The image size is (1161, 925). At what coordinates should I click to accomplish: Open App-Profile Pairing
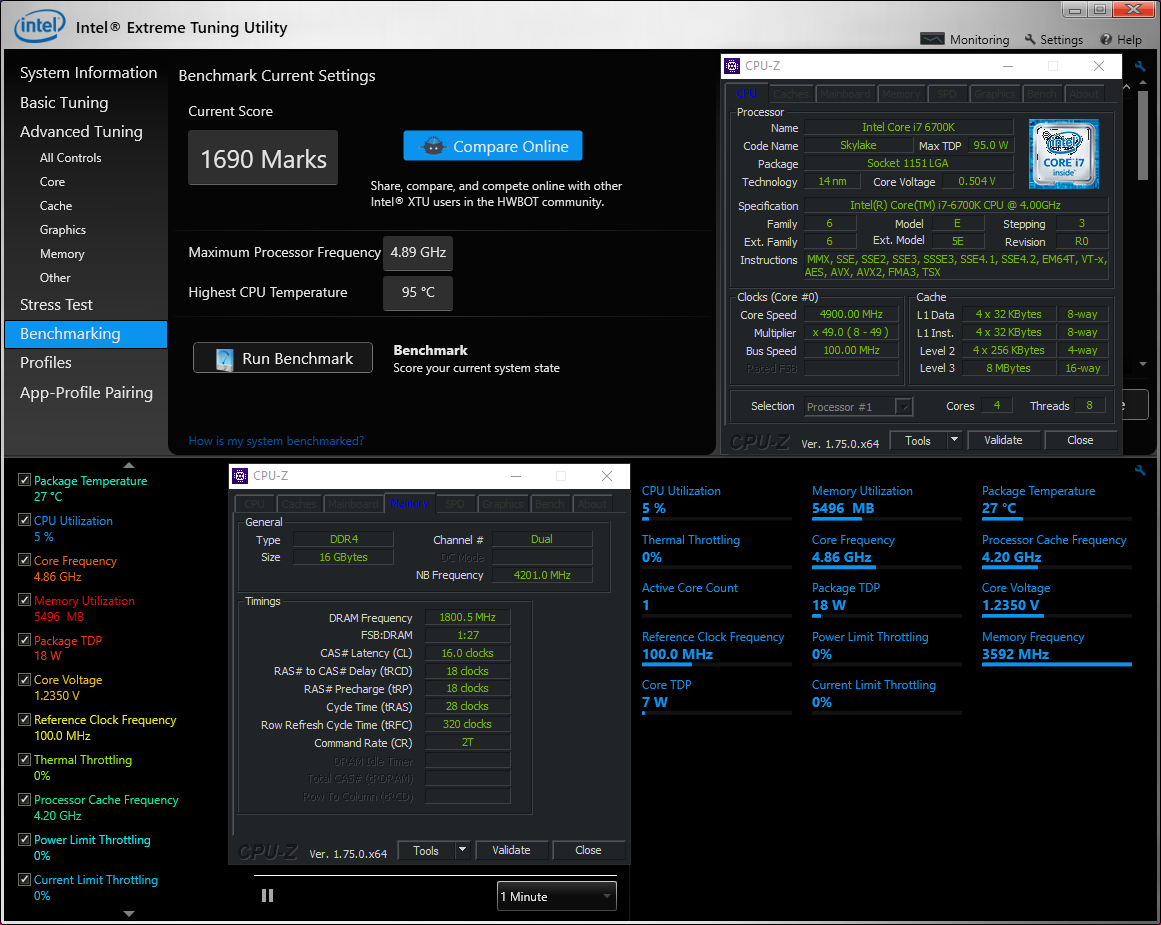(87, 393)
